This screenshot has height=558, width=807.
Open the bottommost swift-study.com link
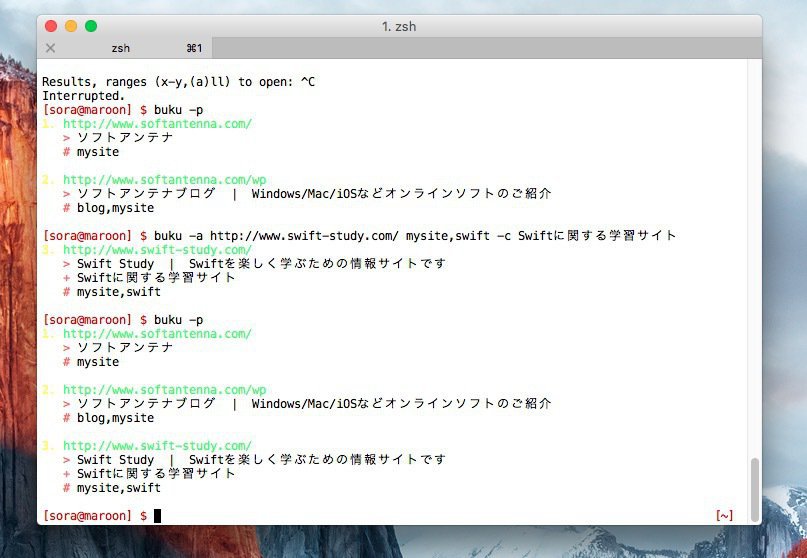click(157, 446)
